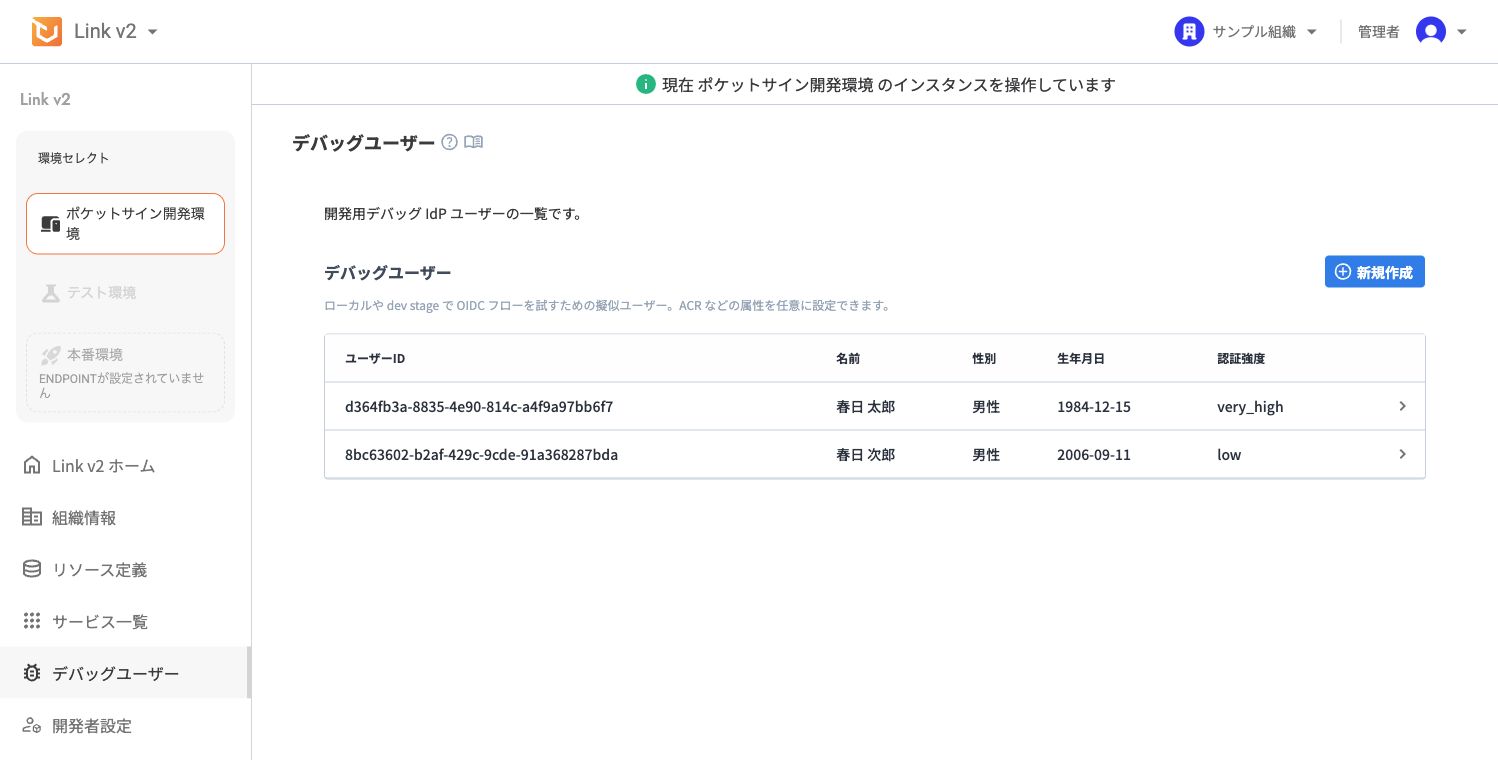
Task: Click the user avatar icon
Action: point(1431,31)
